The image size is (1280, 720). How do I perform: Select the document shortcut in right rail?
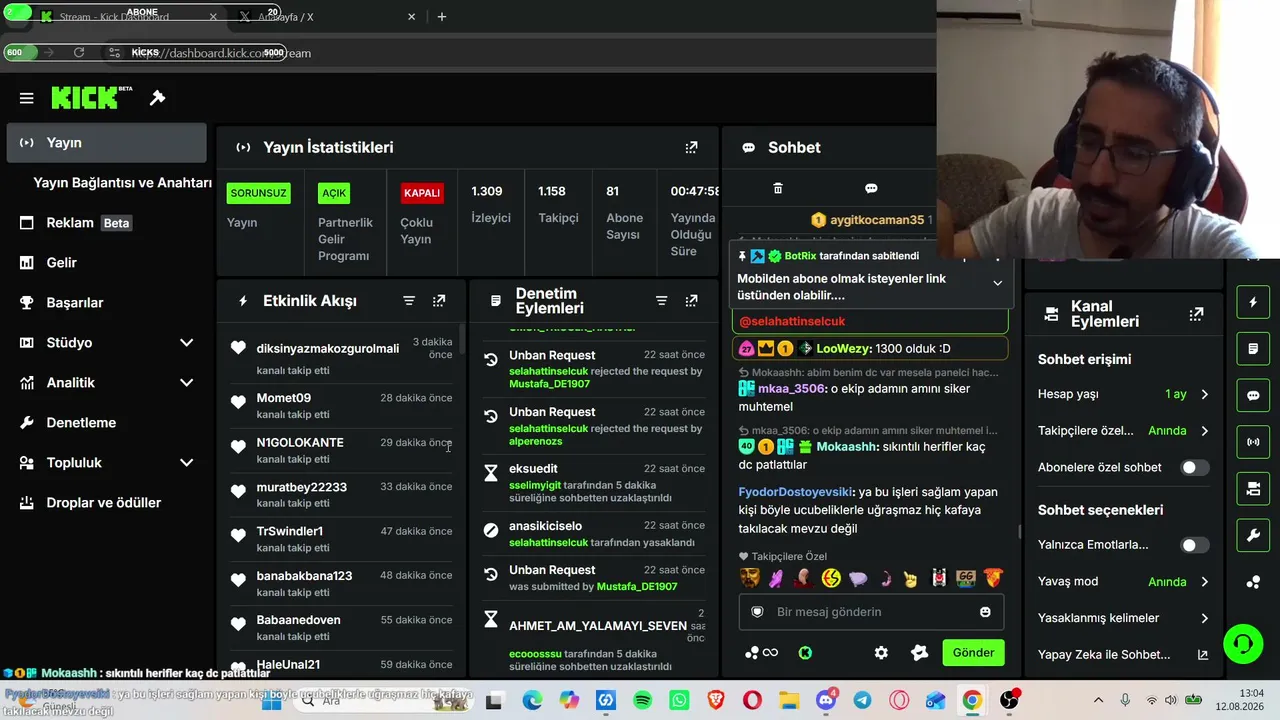point(1253,349)
